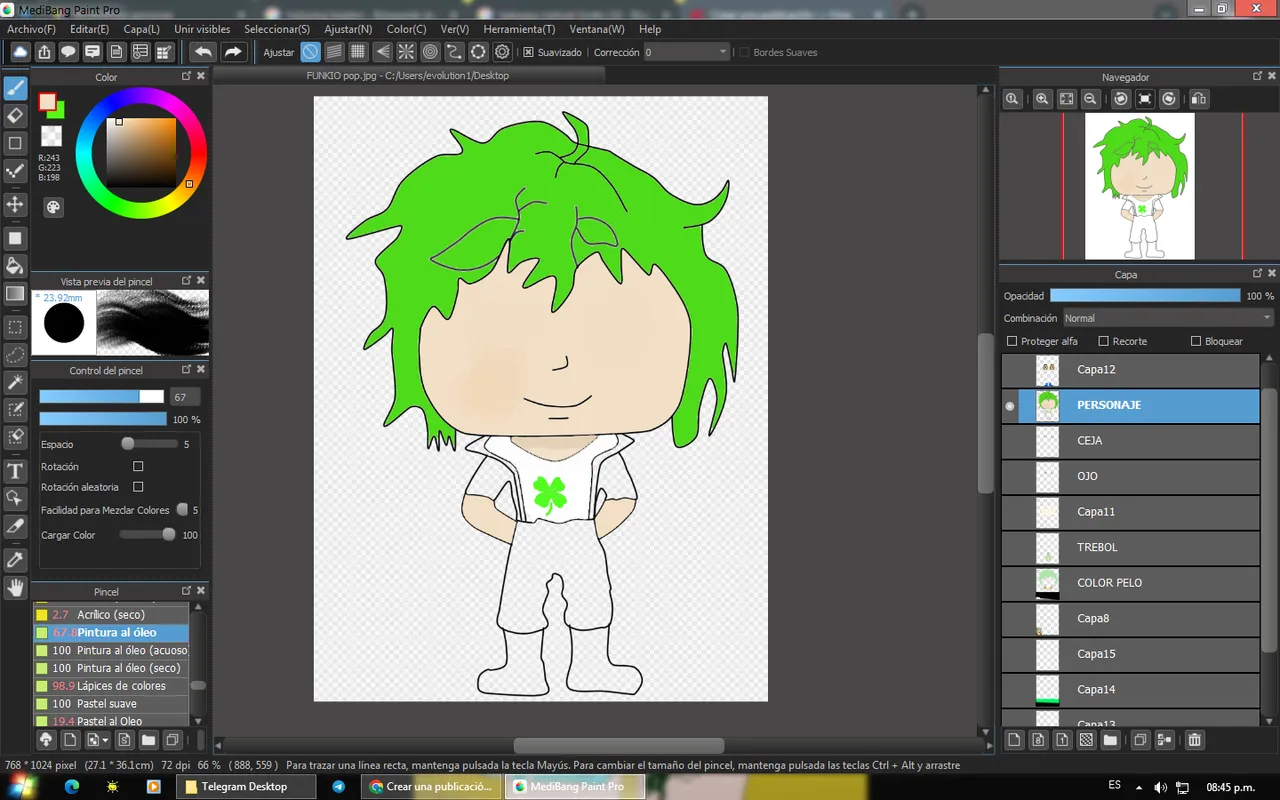The image size is (1280, 800).
Task: Rotate canvas left in Navigator
Action: point(1121,99)
